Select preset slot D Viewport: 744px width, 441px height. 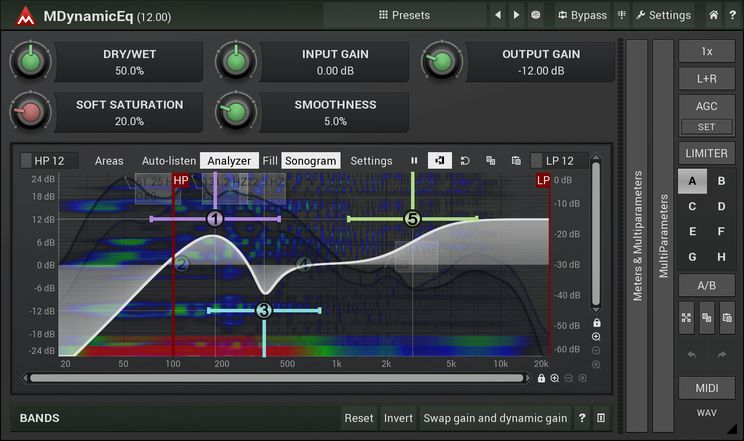coord(721,206)
